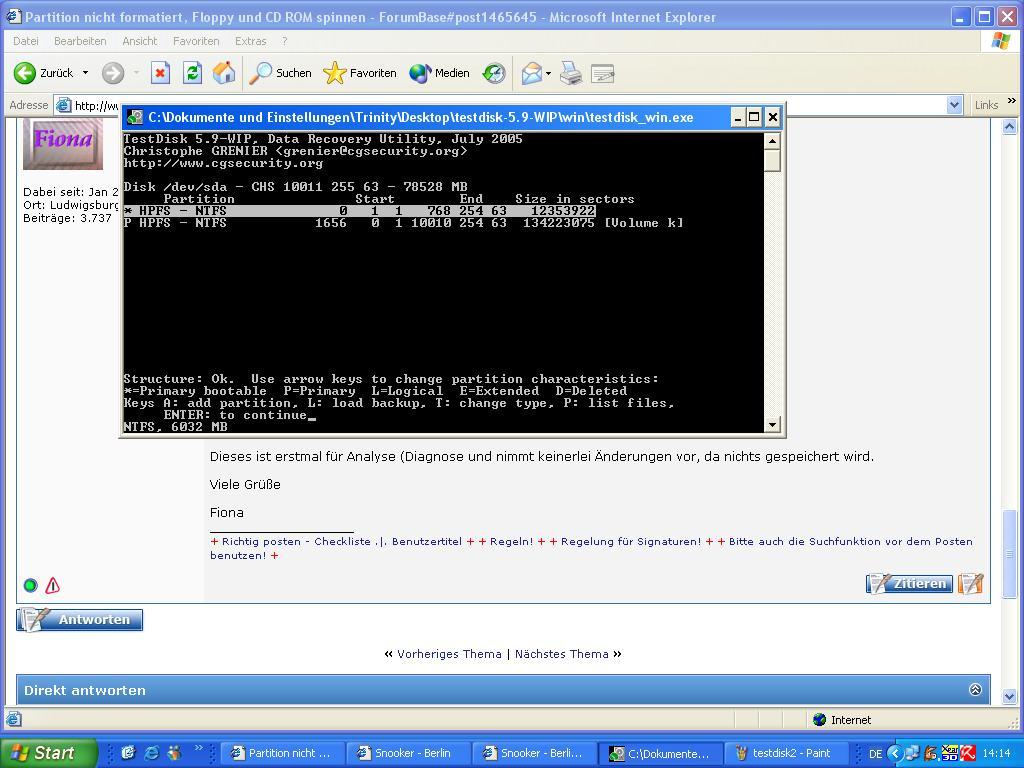Click the Fiona avatar image
This screenshot has height=768, width=1024.
63,143
